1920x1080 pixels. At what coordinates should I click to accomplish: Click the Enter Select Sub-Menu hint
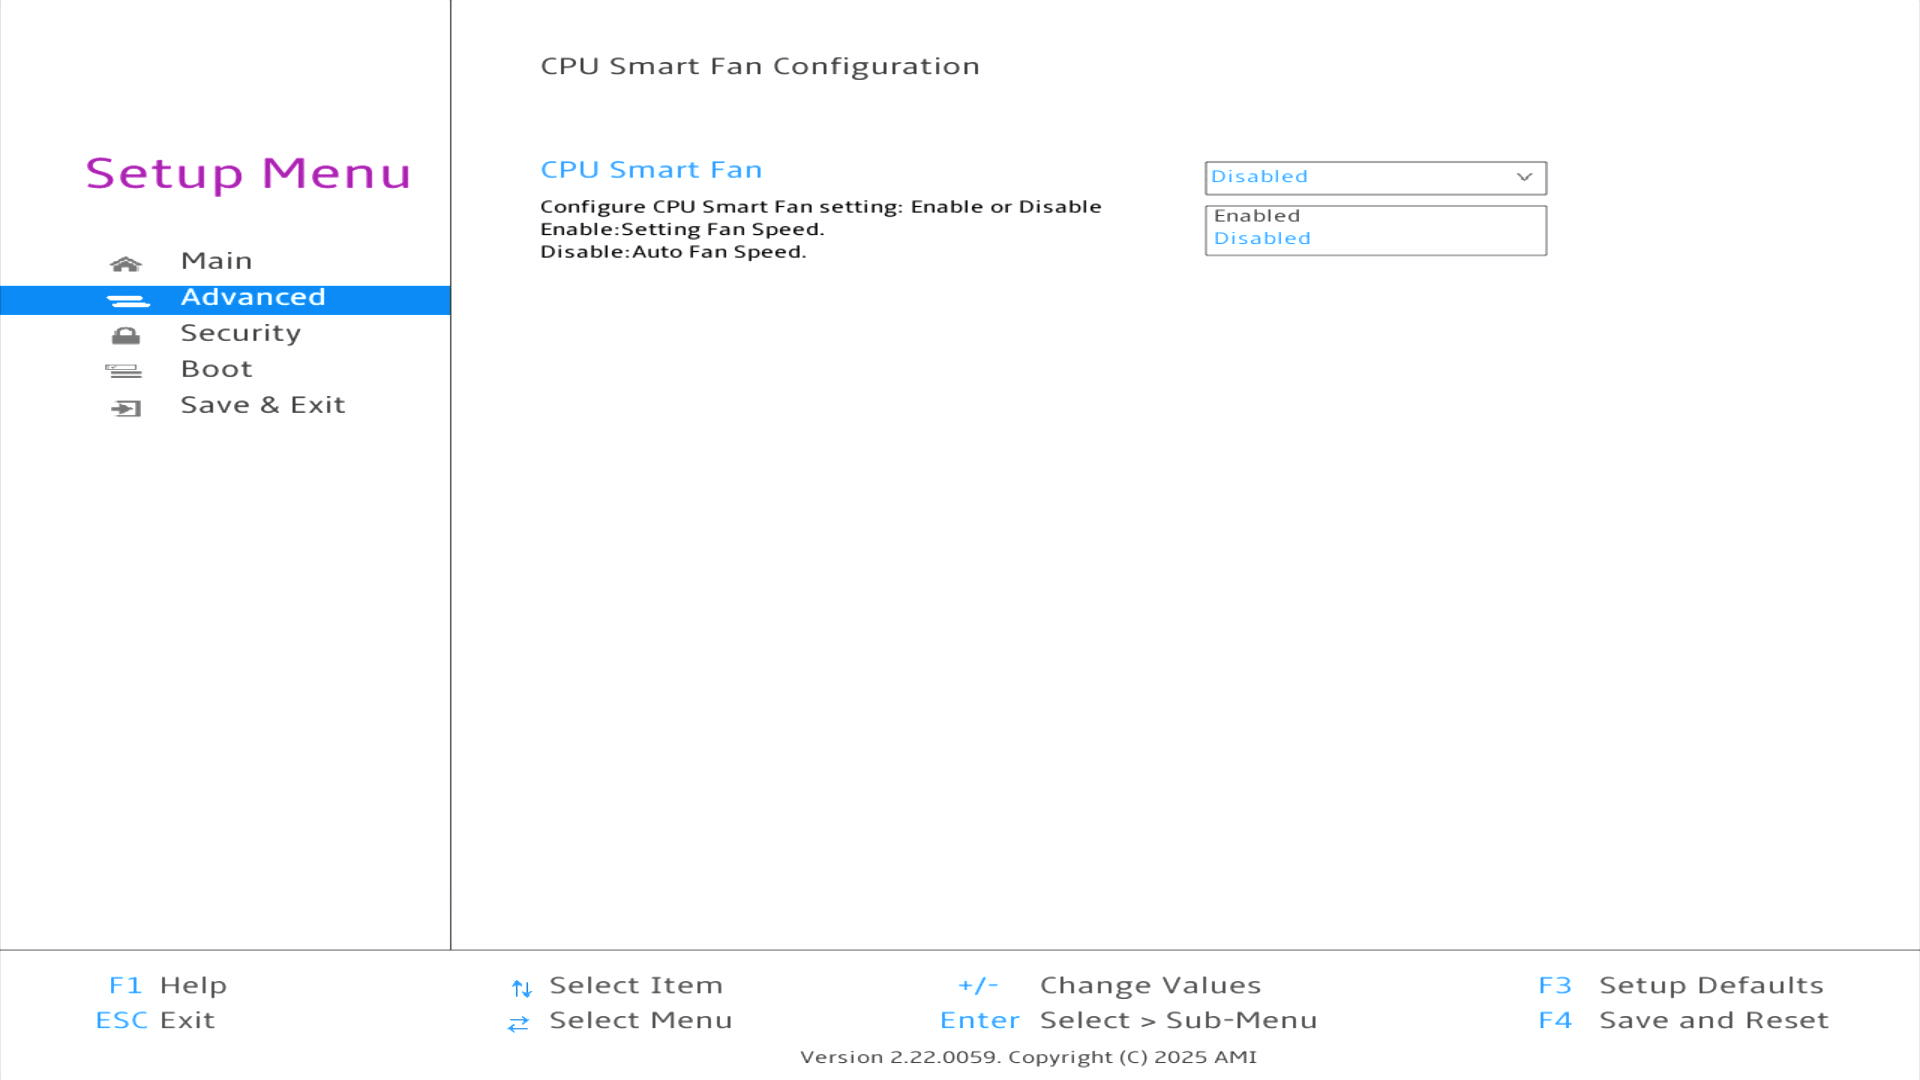pos(1128,1020)
